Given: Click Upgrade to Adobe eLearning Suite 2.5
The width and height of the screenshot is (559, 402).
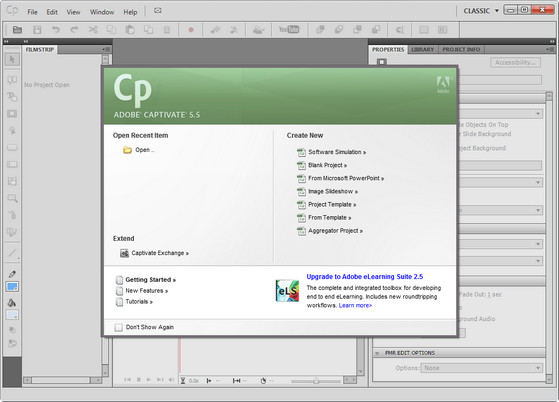Looking at the screenshot, I should (365, 277).
